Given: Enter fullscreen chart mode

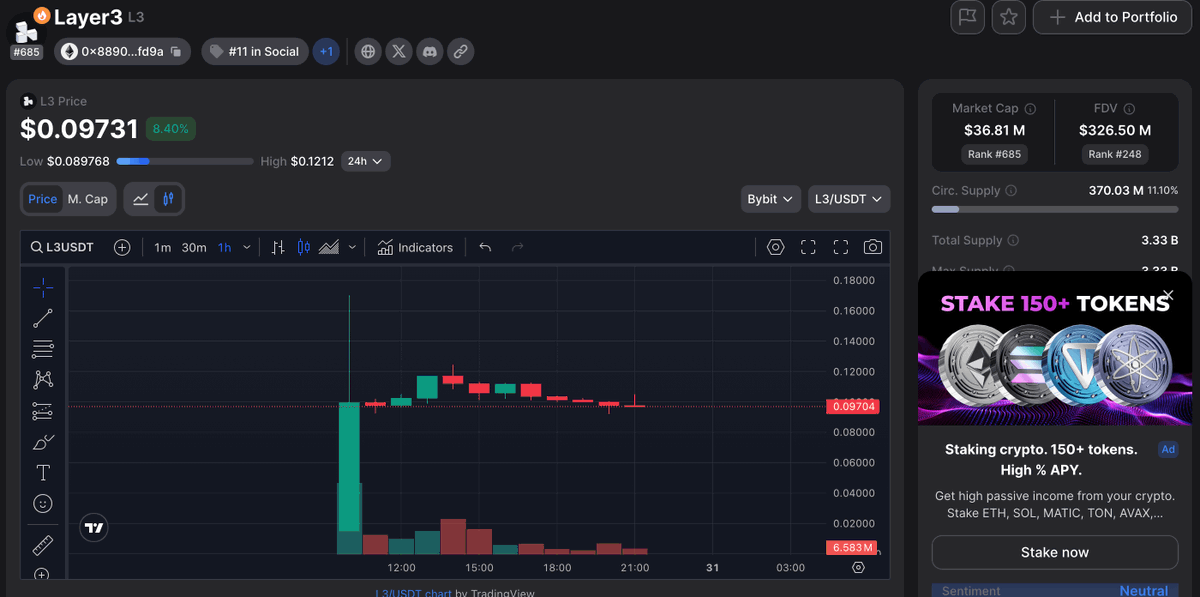Looking at the screenshot, I should [841, 247].
